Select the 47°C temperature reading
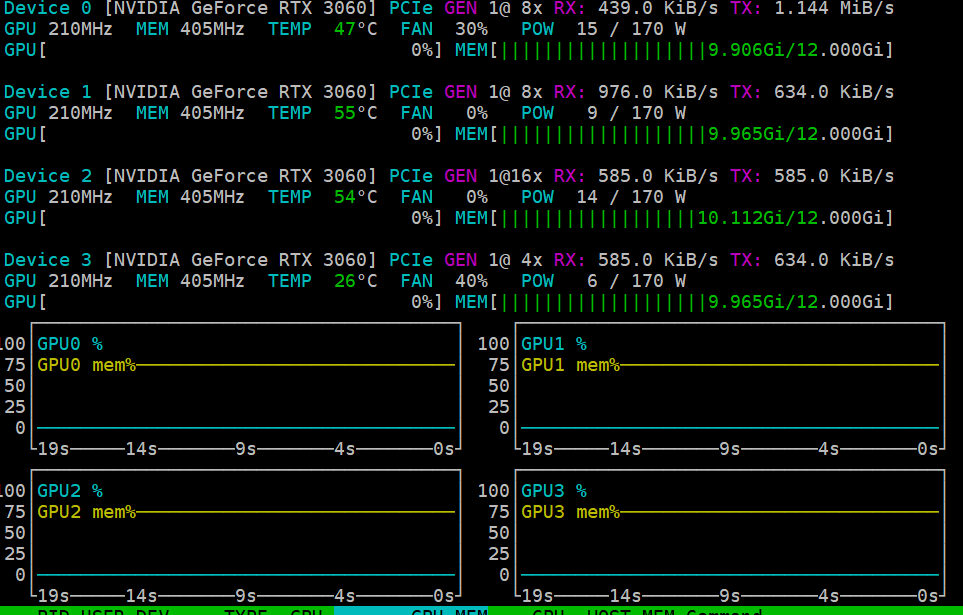 pyautogui.click(x=356, y=29)
